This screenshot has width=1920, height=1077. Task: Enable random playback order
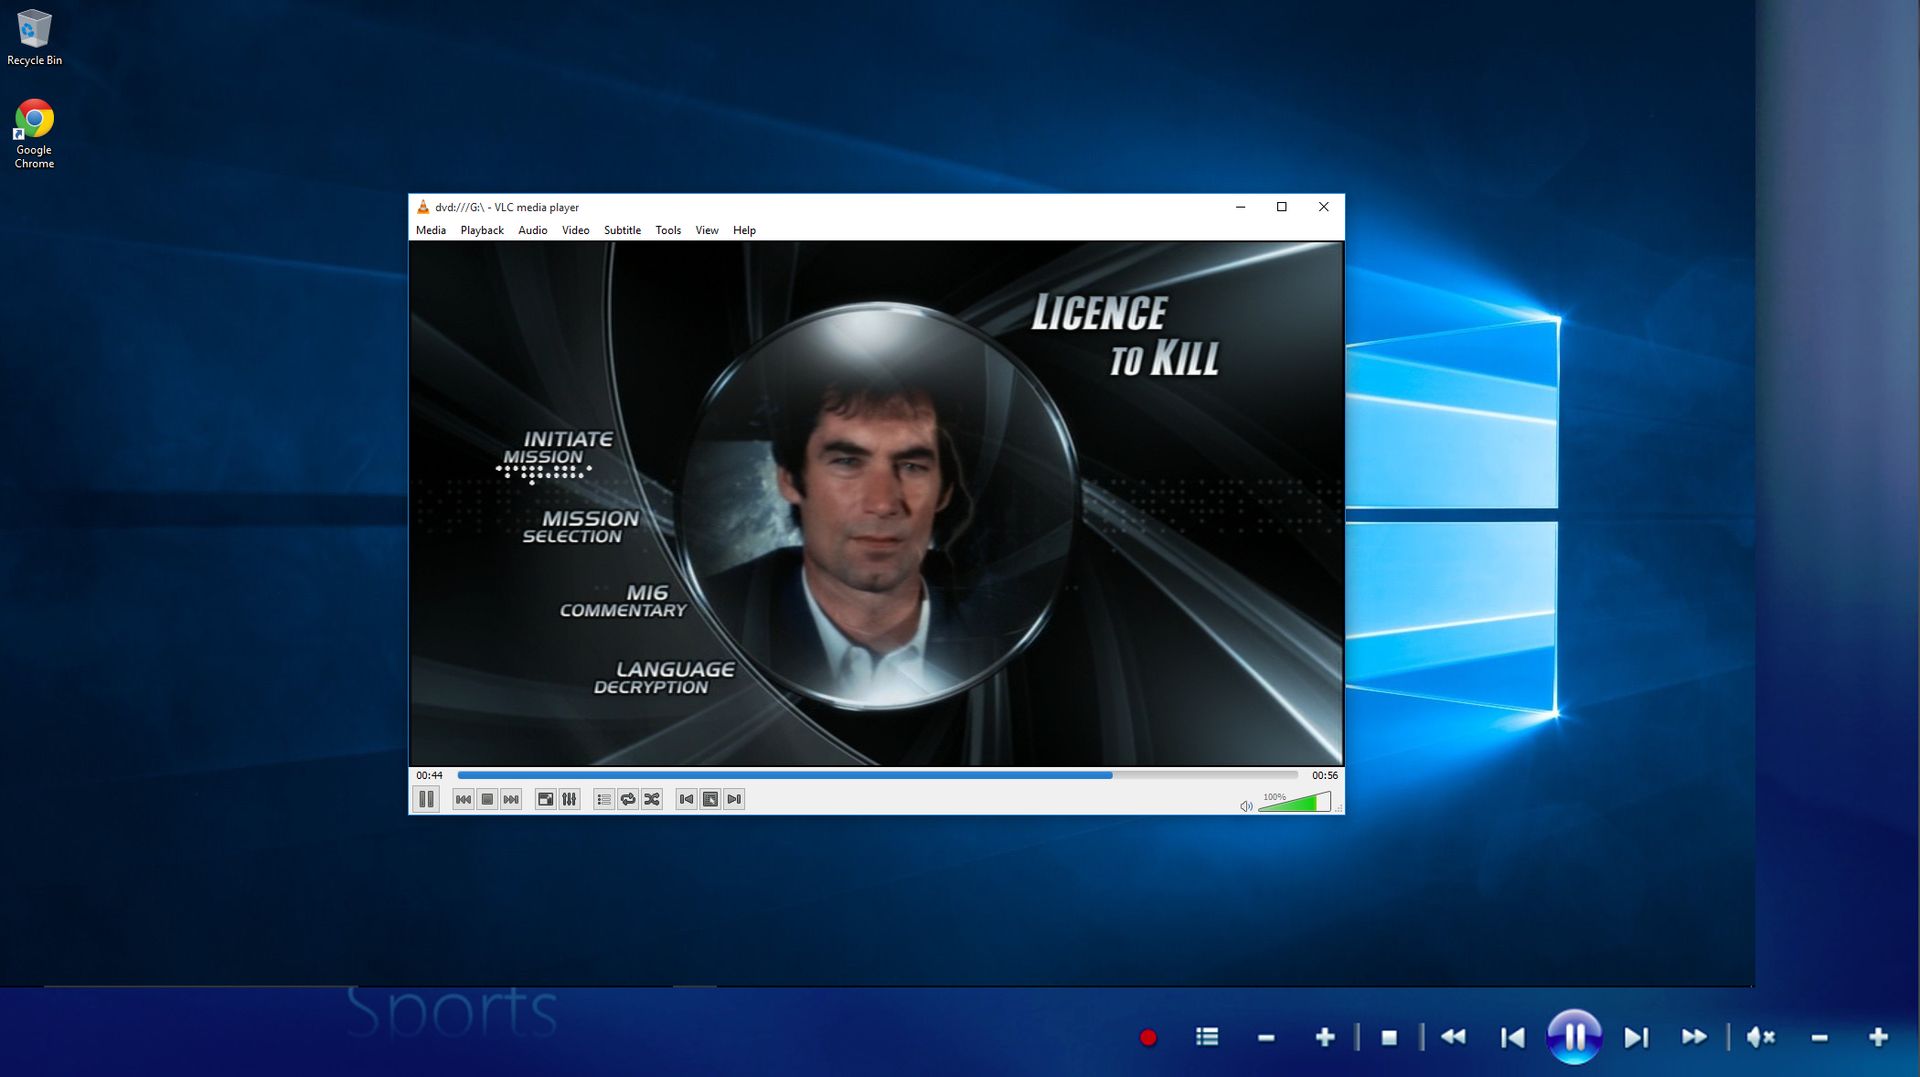click(651, 799)
